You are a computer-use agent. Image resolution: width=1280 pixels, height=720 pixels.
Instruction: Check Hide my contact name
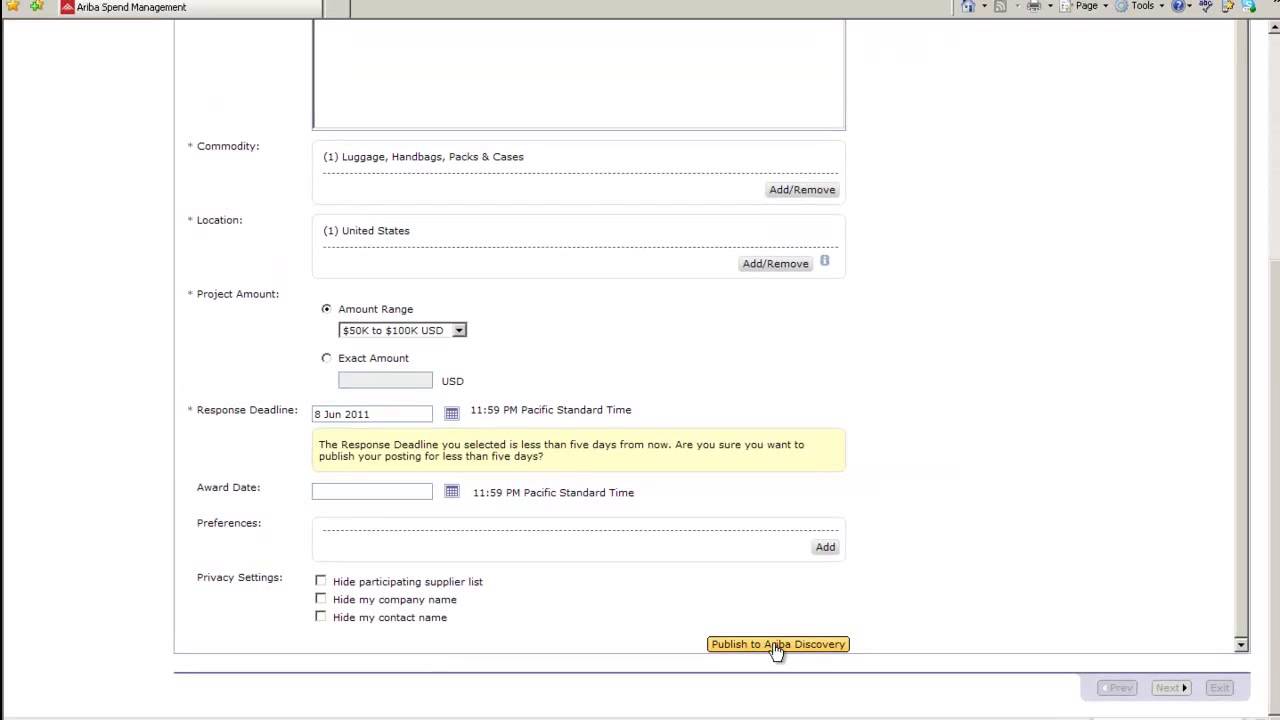click(320, 616)
